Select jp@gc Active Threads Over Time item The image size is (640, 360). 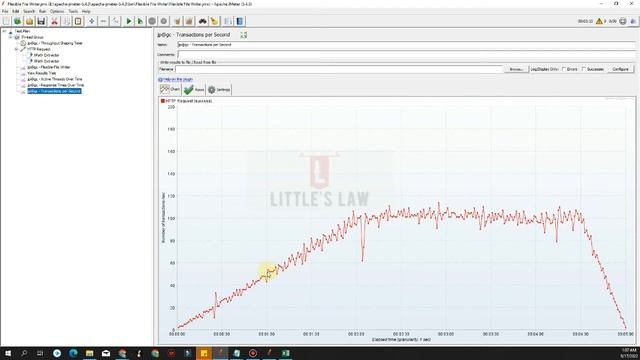pos(55,79)
